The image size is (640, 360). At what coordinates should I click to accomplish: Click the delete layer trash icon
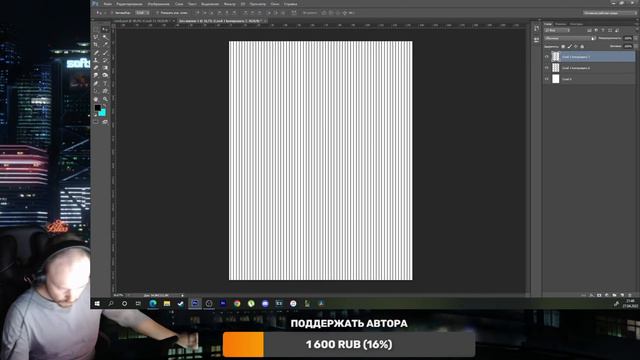point(630,295)
